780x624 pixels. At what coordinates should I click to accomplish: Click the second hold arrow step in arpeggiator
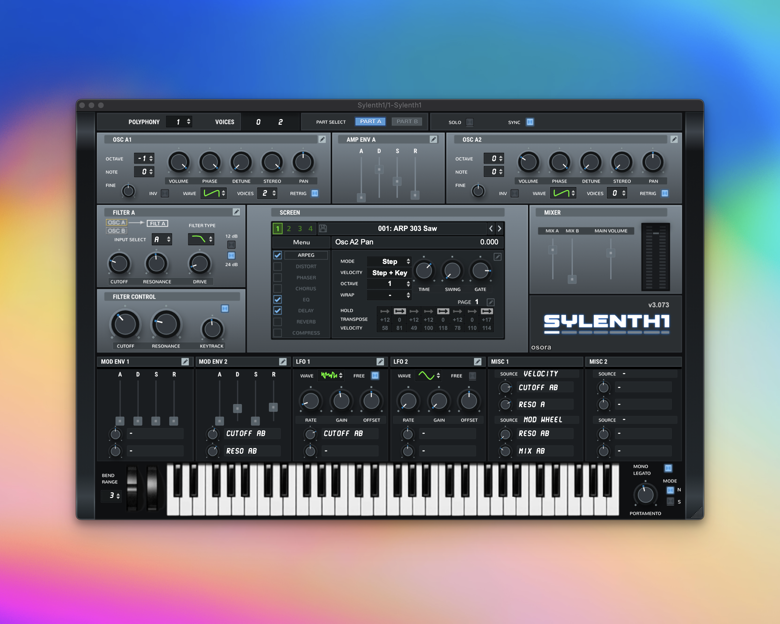399,311
